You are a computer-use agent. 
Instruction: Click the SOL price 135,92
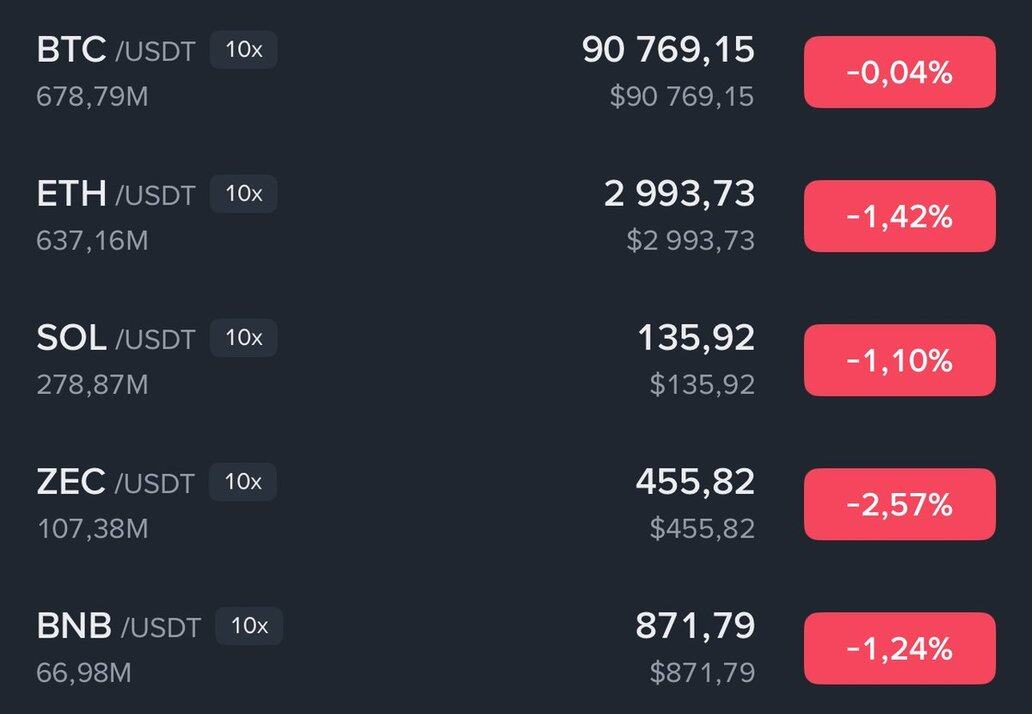coord(696,338)
